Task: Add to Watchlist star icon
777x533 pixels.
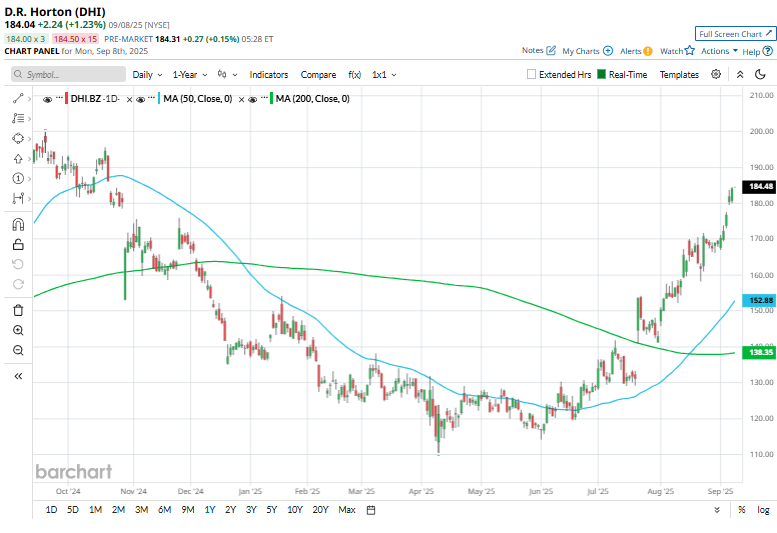Action: pyautogui.click(x=690, y=51)
